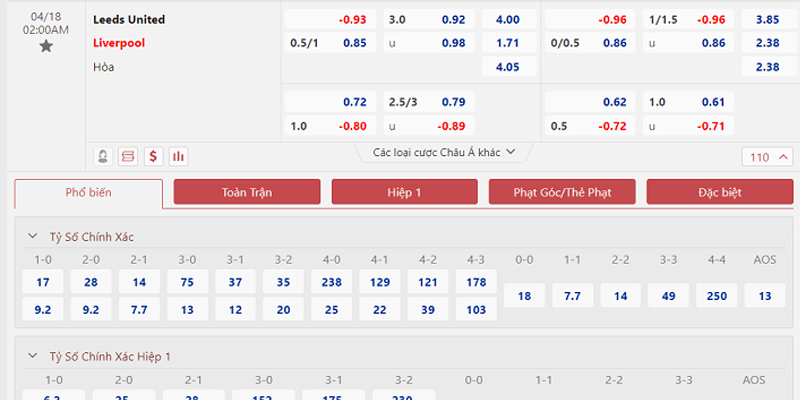The image size is (800, 400).
Task: Bet away score 3-2 at 20
Action: point(283,309)
